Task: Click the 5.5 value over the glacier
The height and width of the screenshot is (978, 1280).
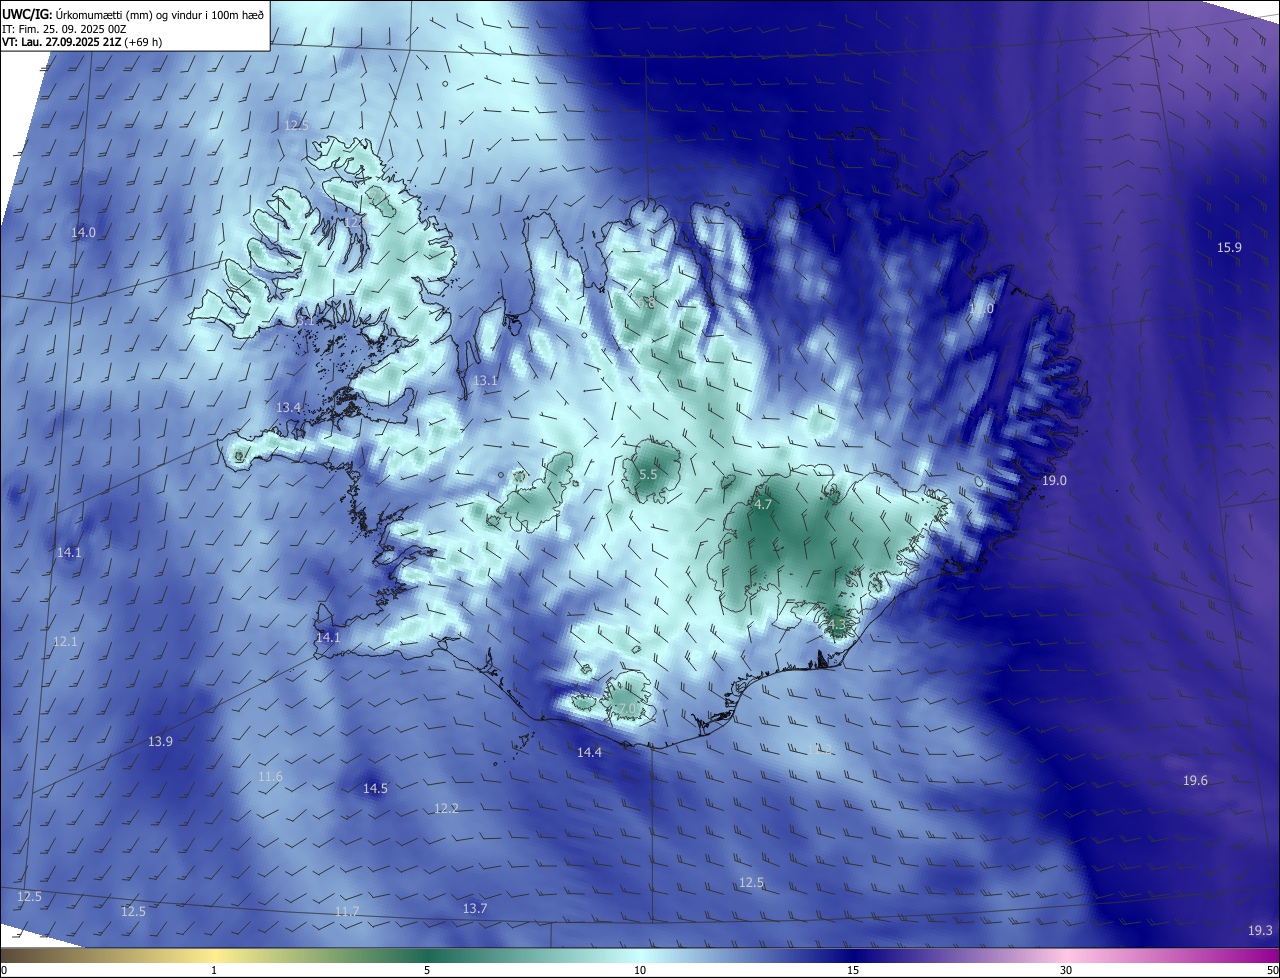Action: click(647, 474)
